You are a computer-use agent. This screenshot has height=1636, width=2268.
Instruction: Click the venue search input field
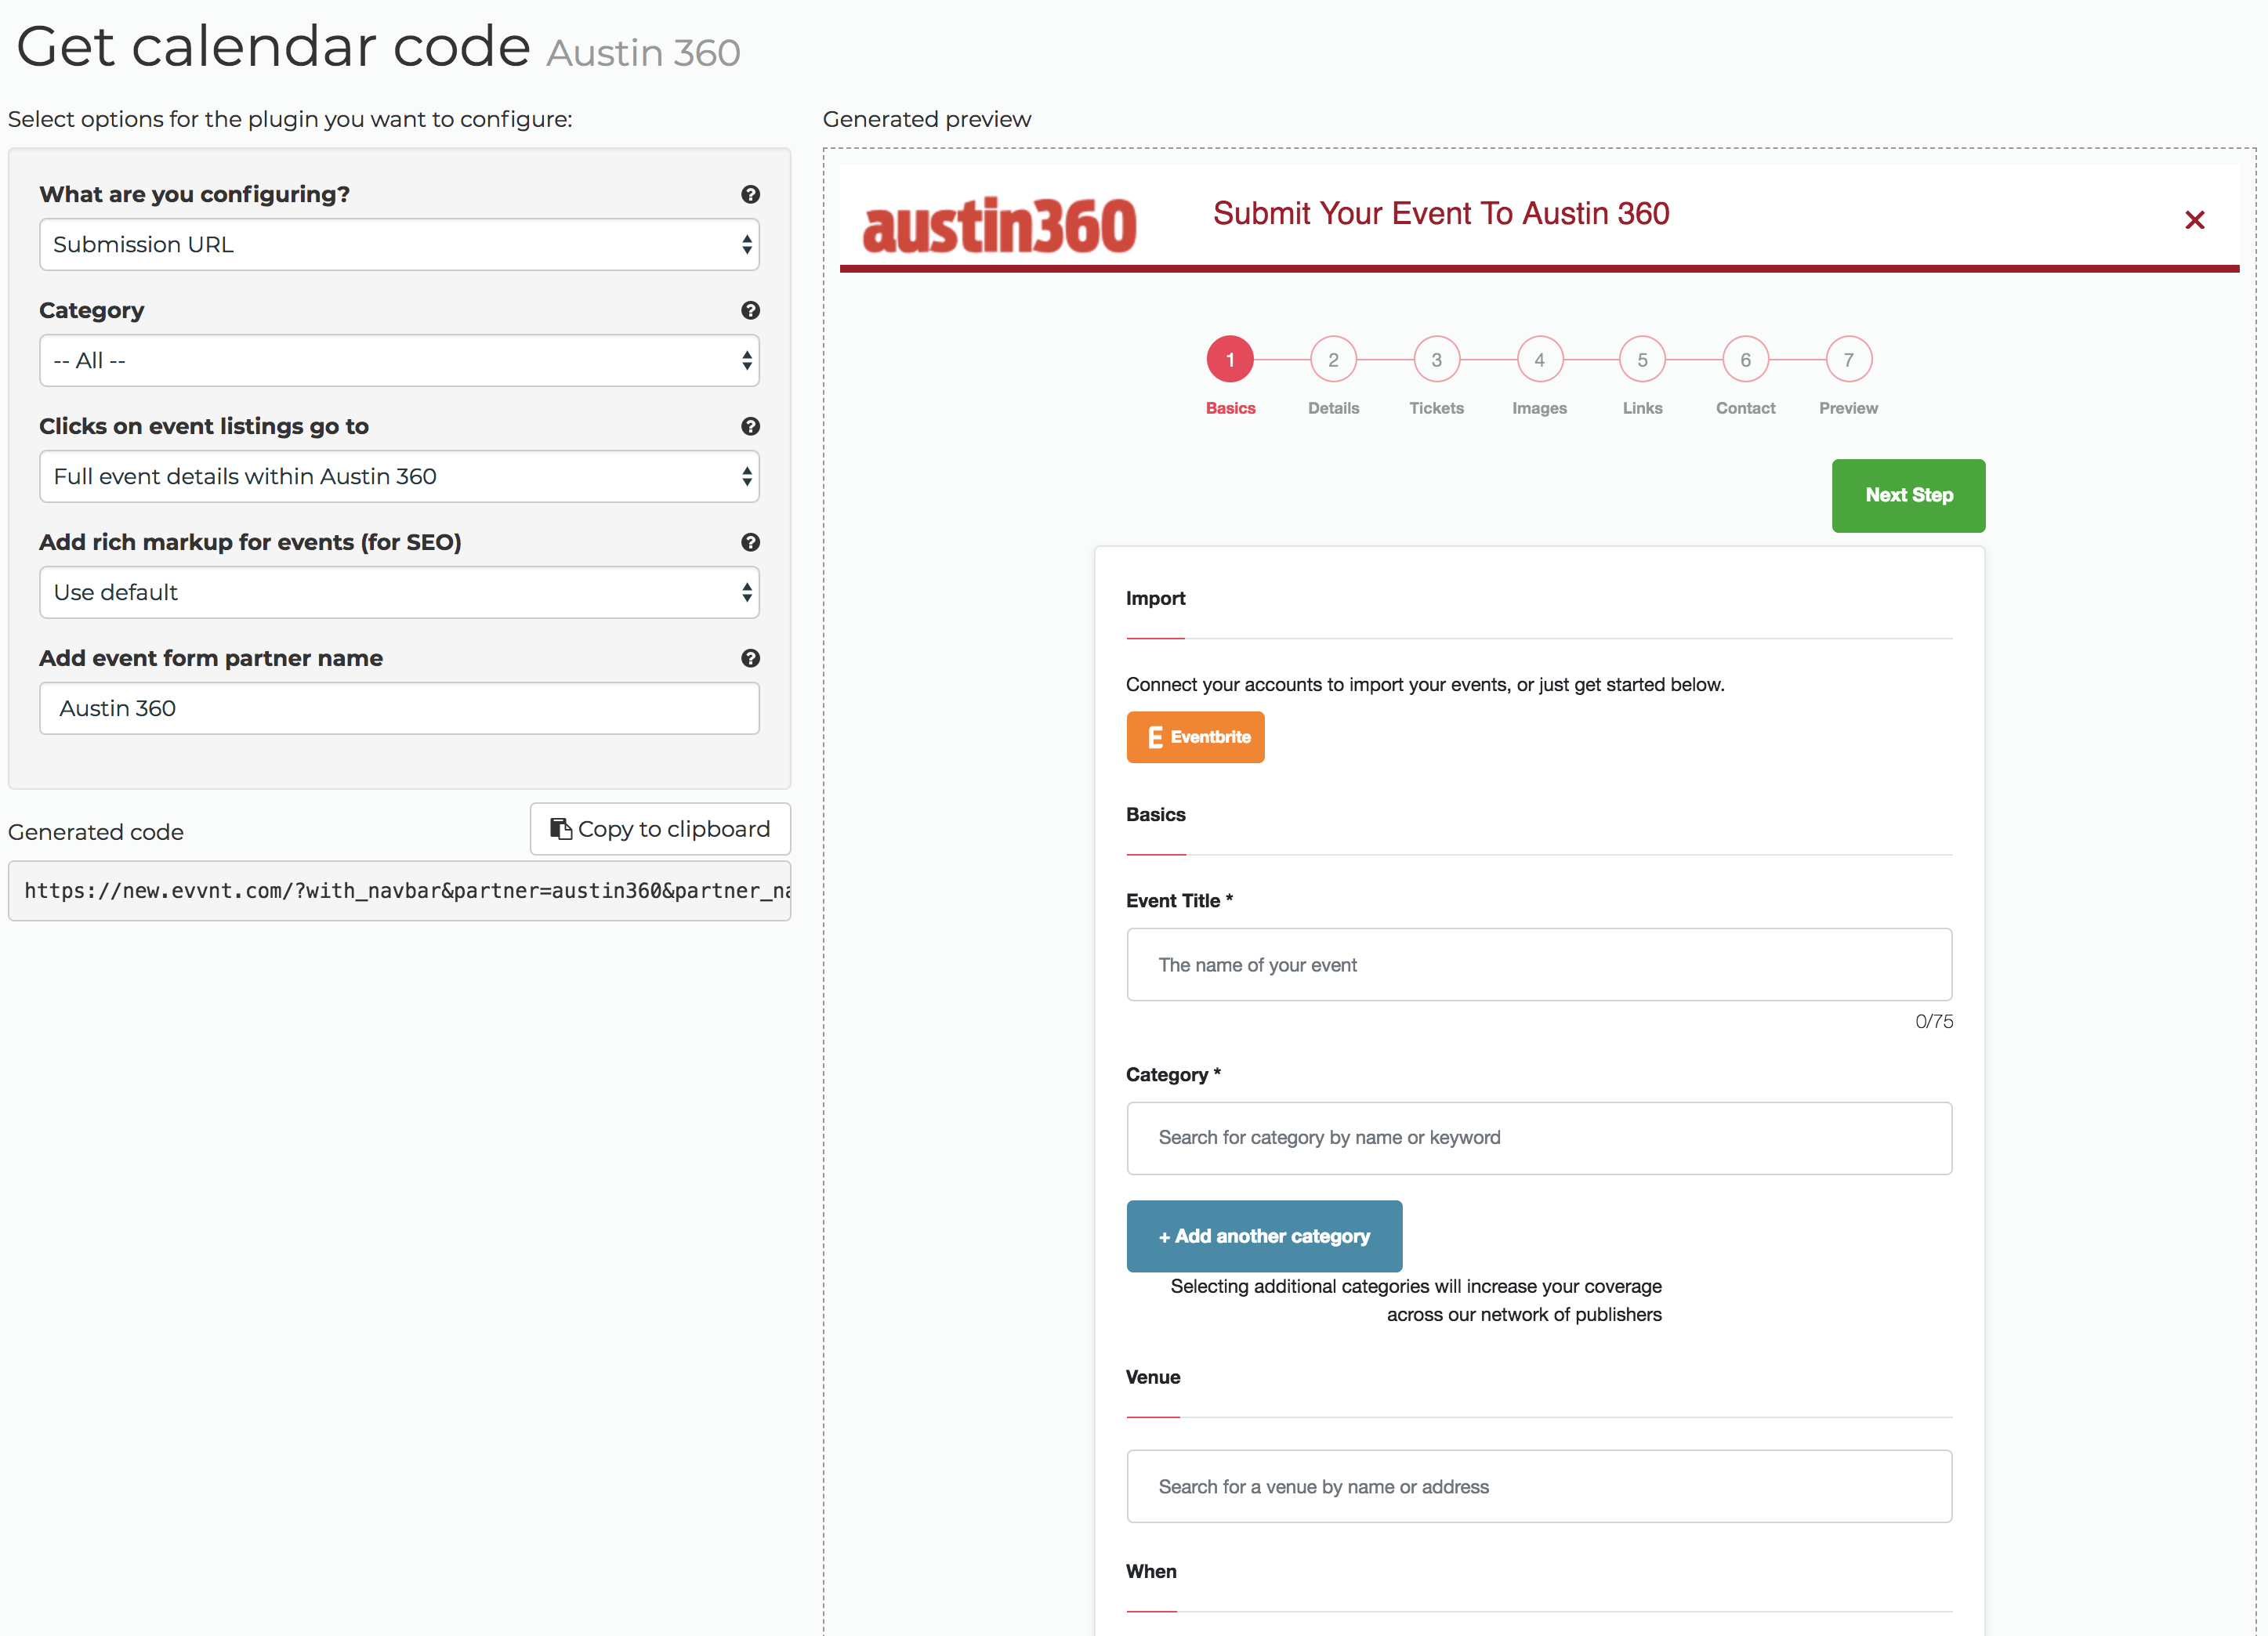pos(1539,1486)
